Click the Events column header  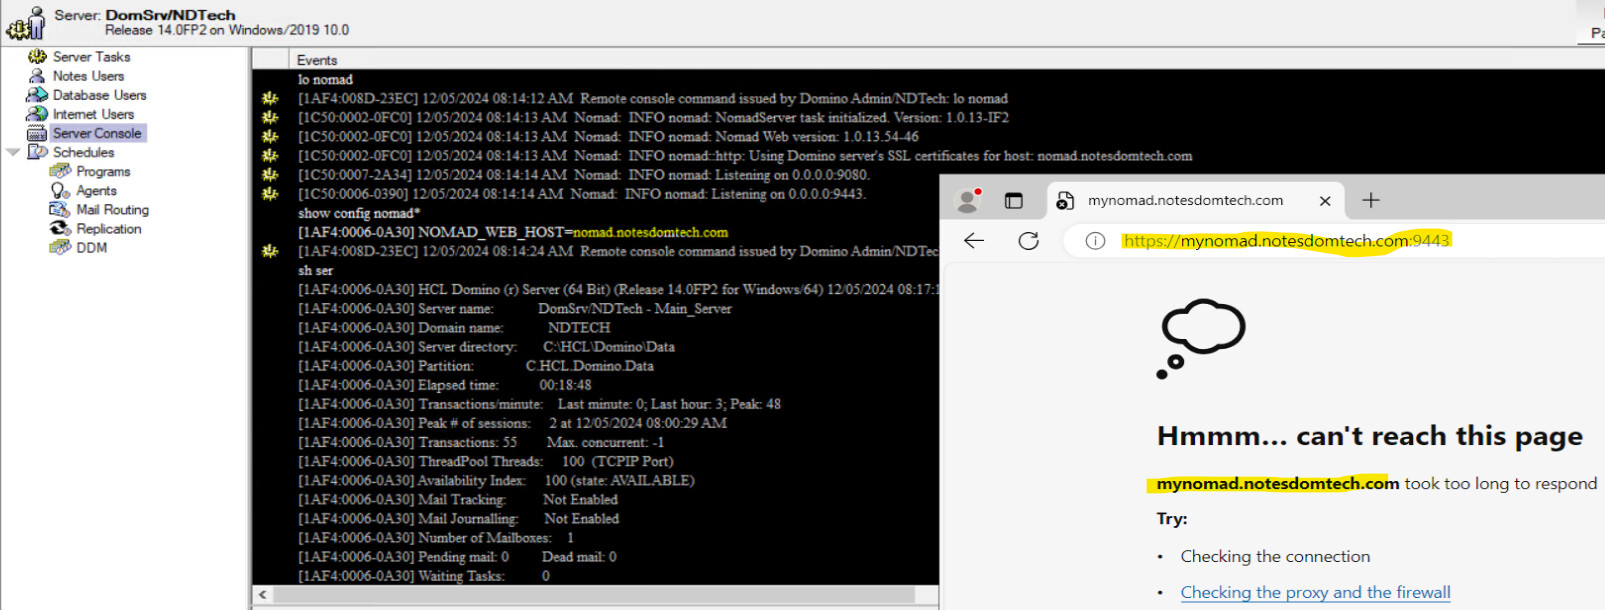point(317,60)
